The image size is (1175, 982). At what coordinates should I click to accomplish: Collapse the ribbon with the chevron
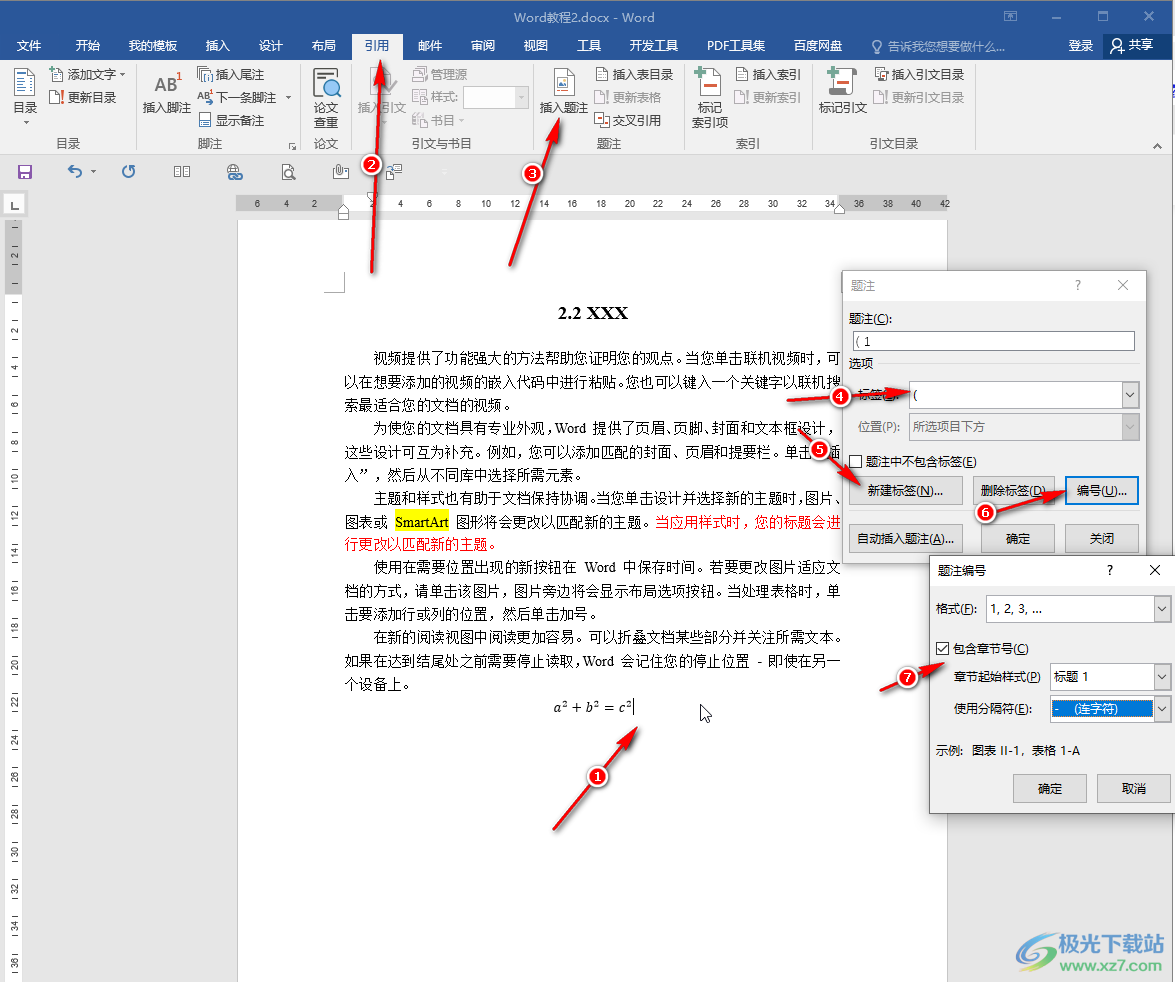click(x=1157, y=145)
